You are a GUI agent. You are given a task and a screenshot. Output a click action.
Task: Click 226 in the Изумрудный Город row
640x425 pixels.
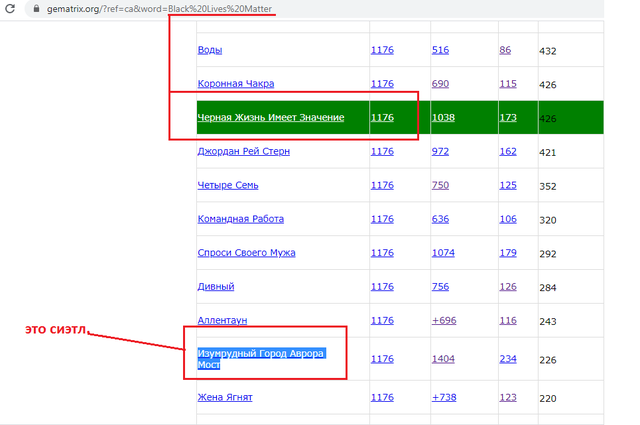(x=547, y=360)
